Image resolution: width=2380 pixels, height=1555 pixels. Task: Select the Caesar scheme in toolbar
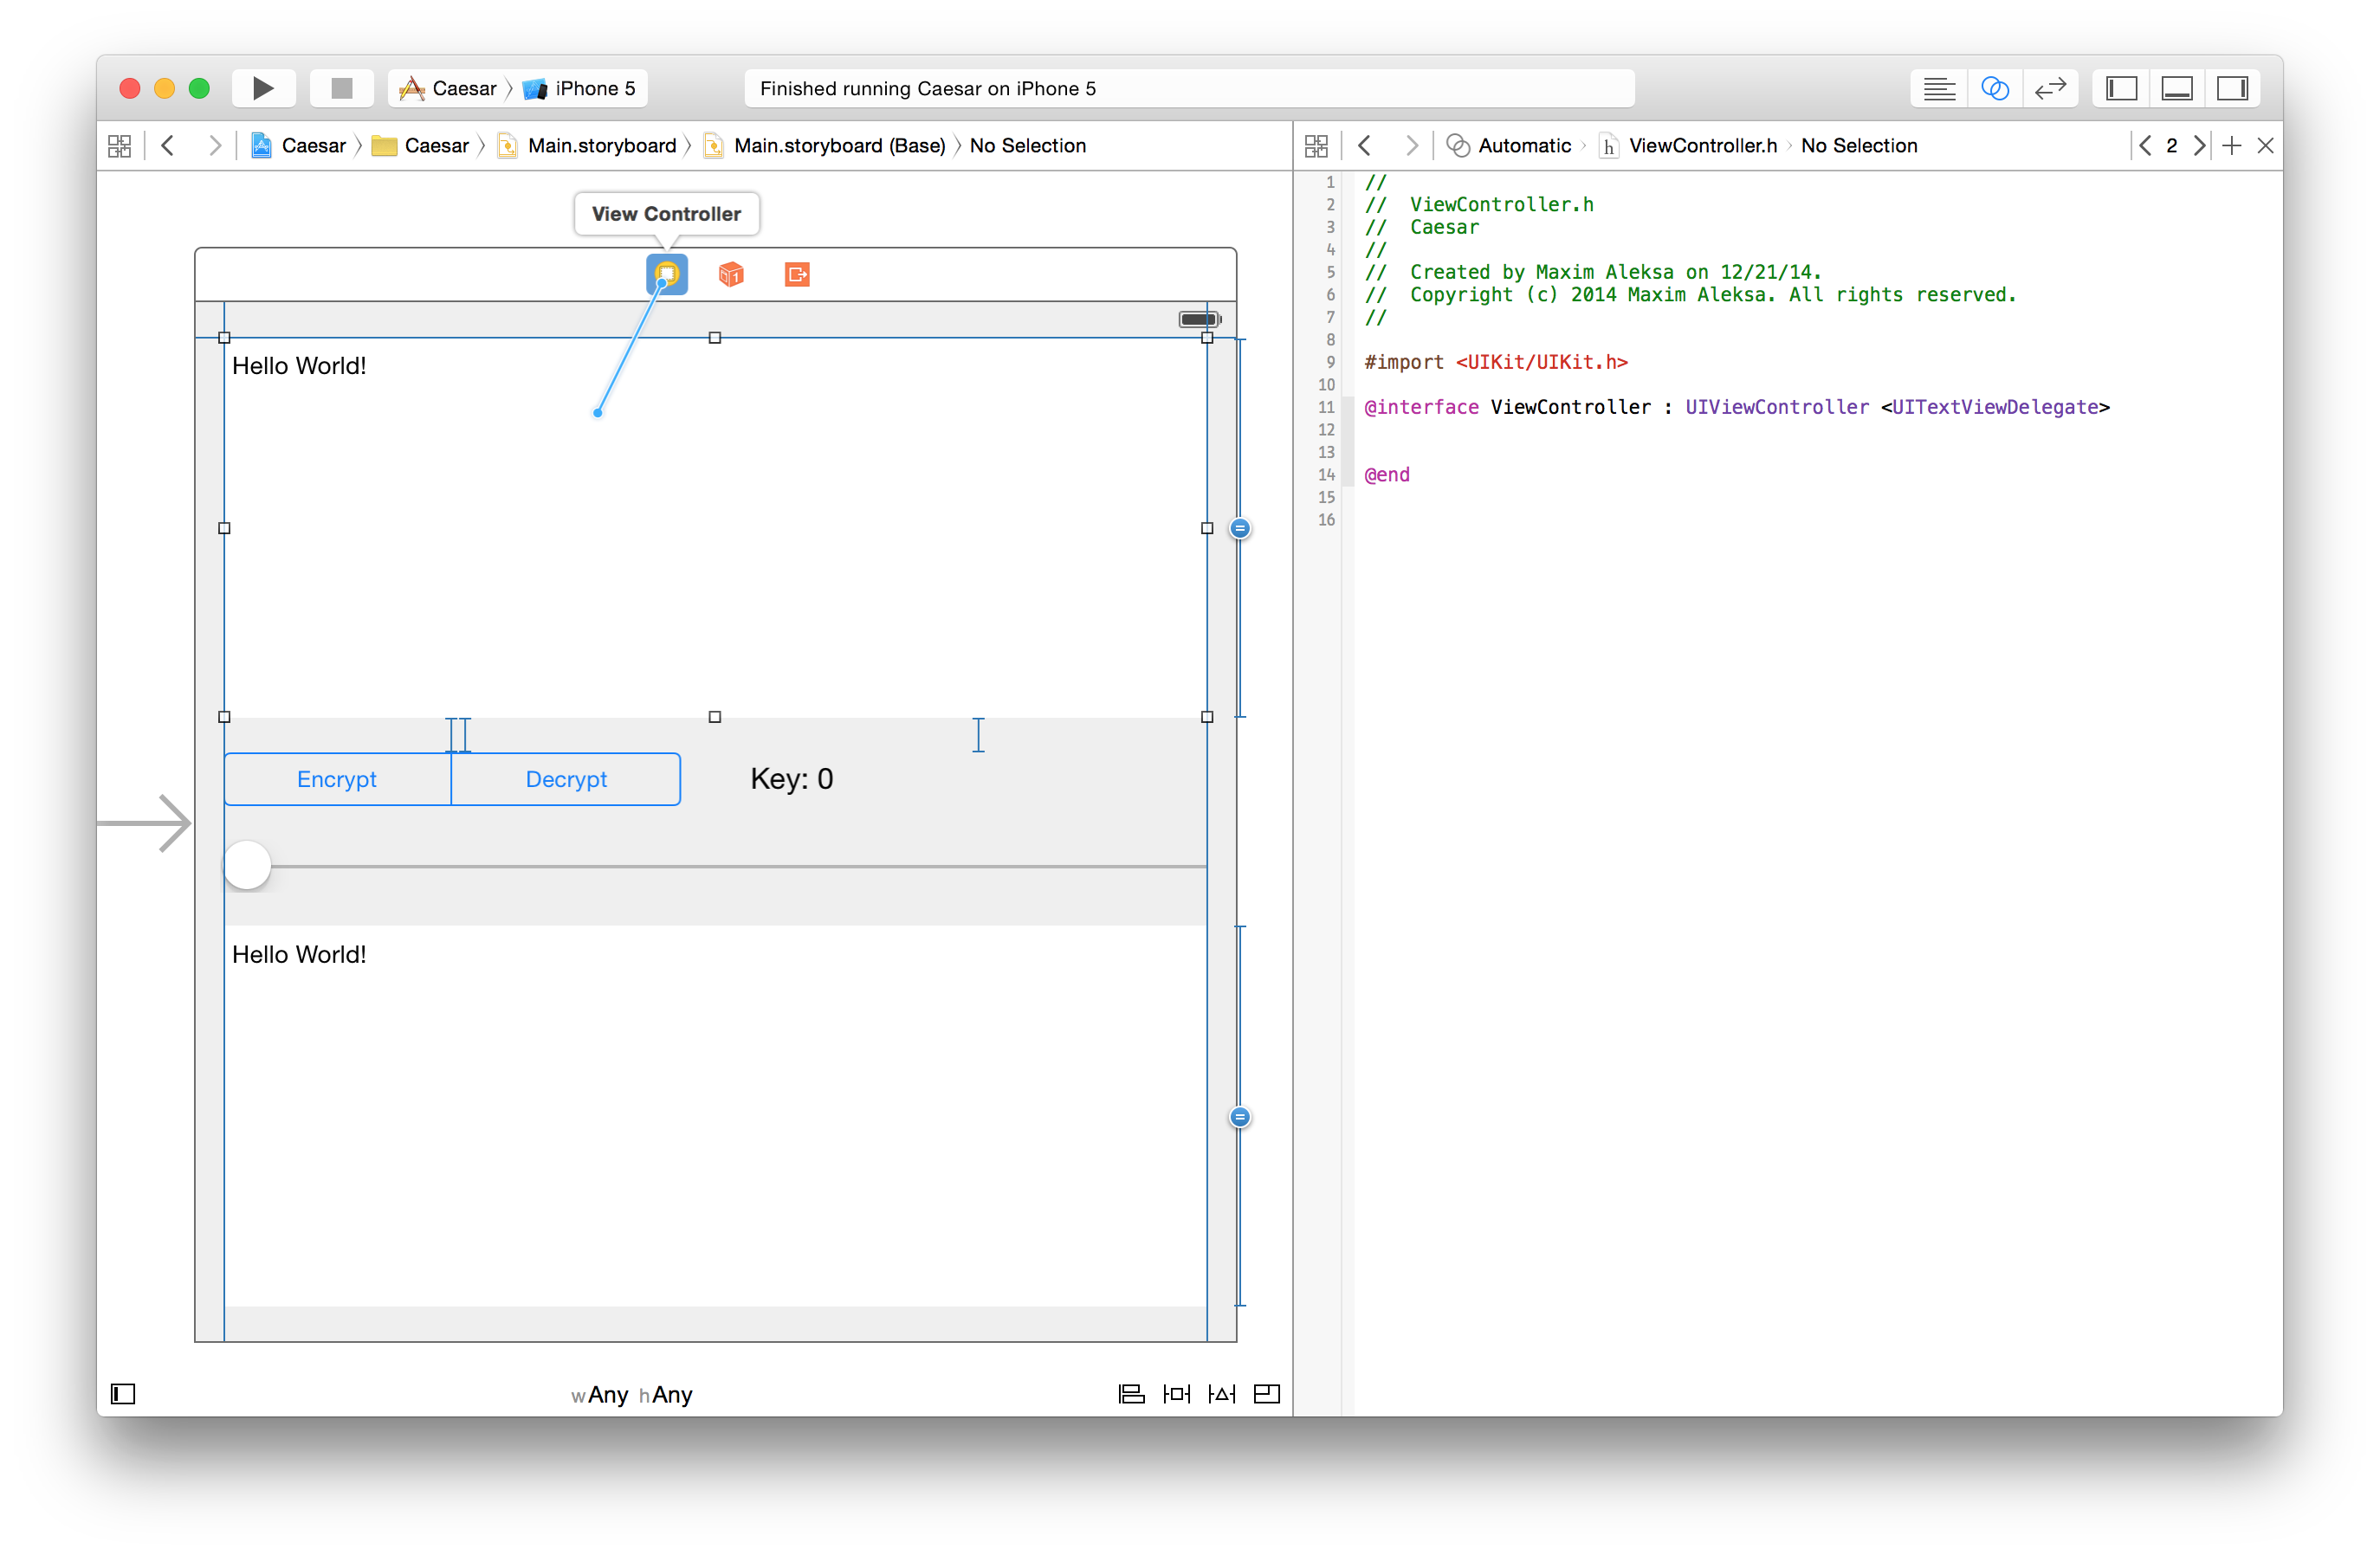pyautogui.click(x=449, y=88)
